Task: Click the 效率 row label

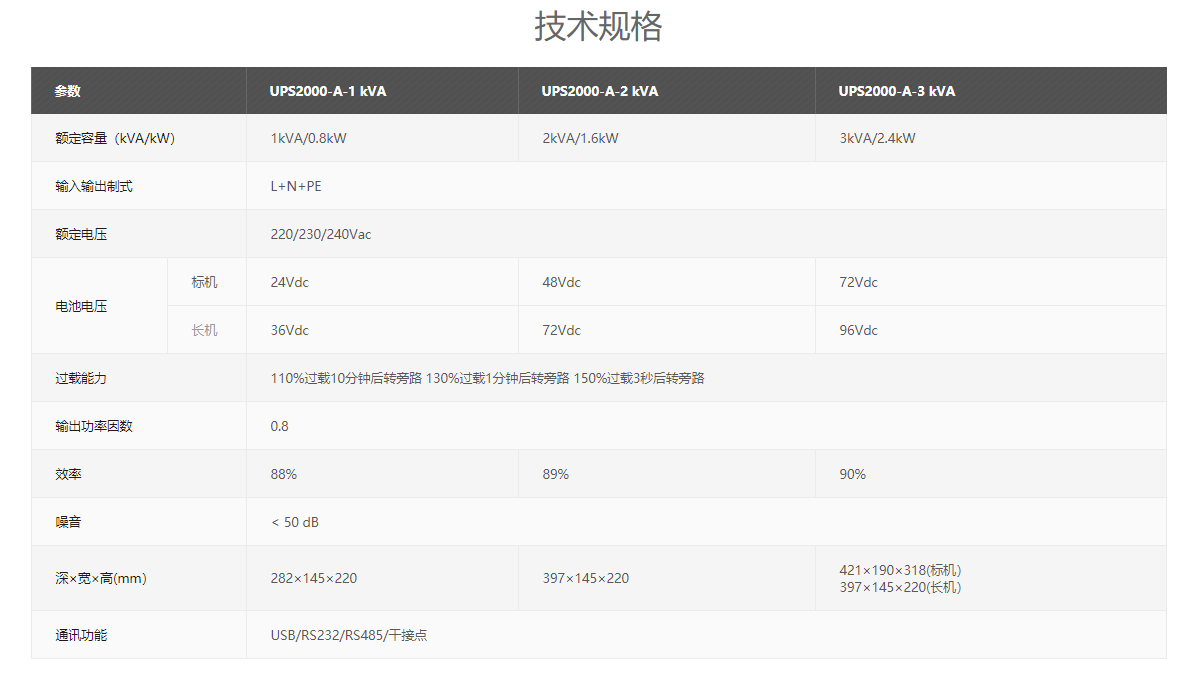Action: click(68, 474)
